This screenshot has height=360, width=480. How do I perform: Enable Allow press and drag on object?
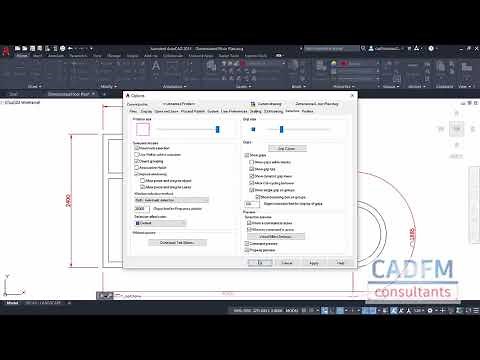142,181
